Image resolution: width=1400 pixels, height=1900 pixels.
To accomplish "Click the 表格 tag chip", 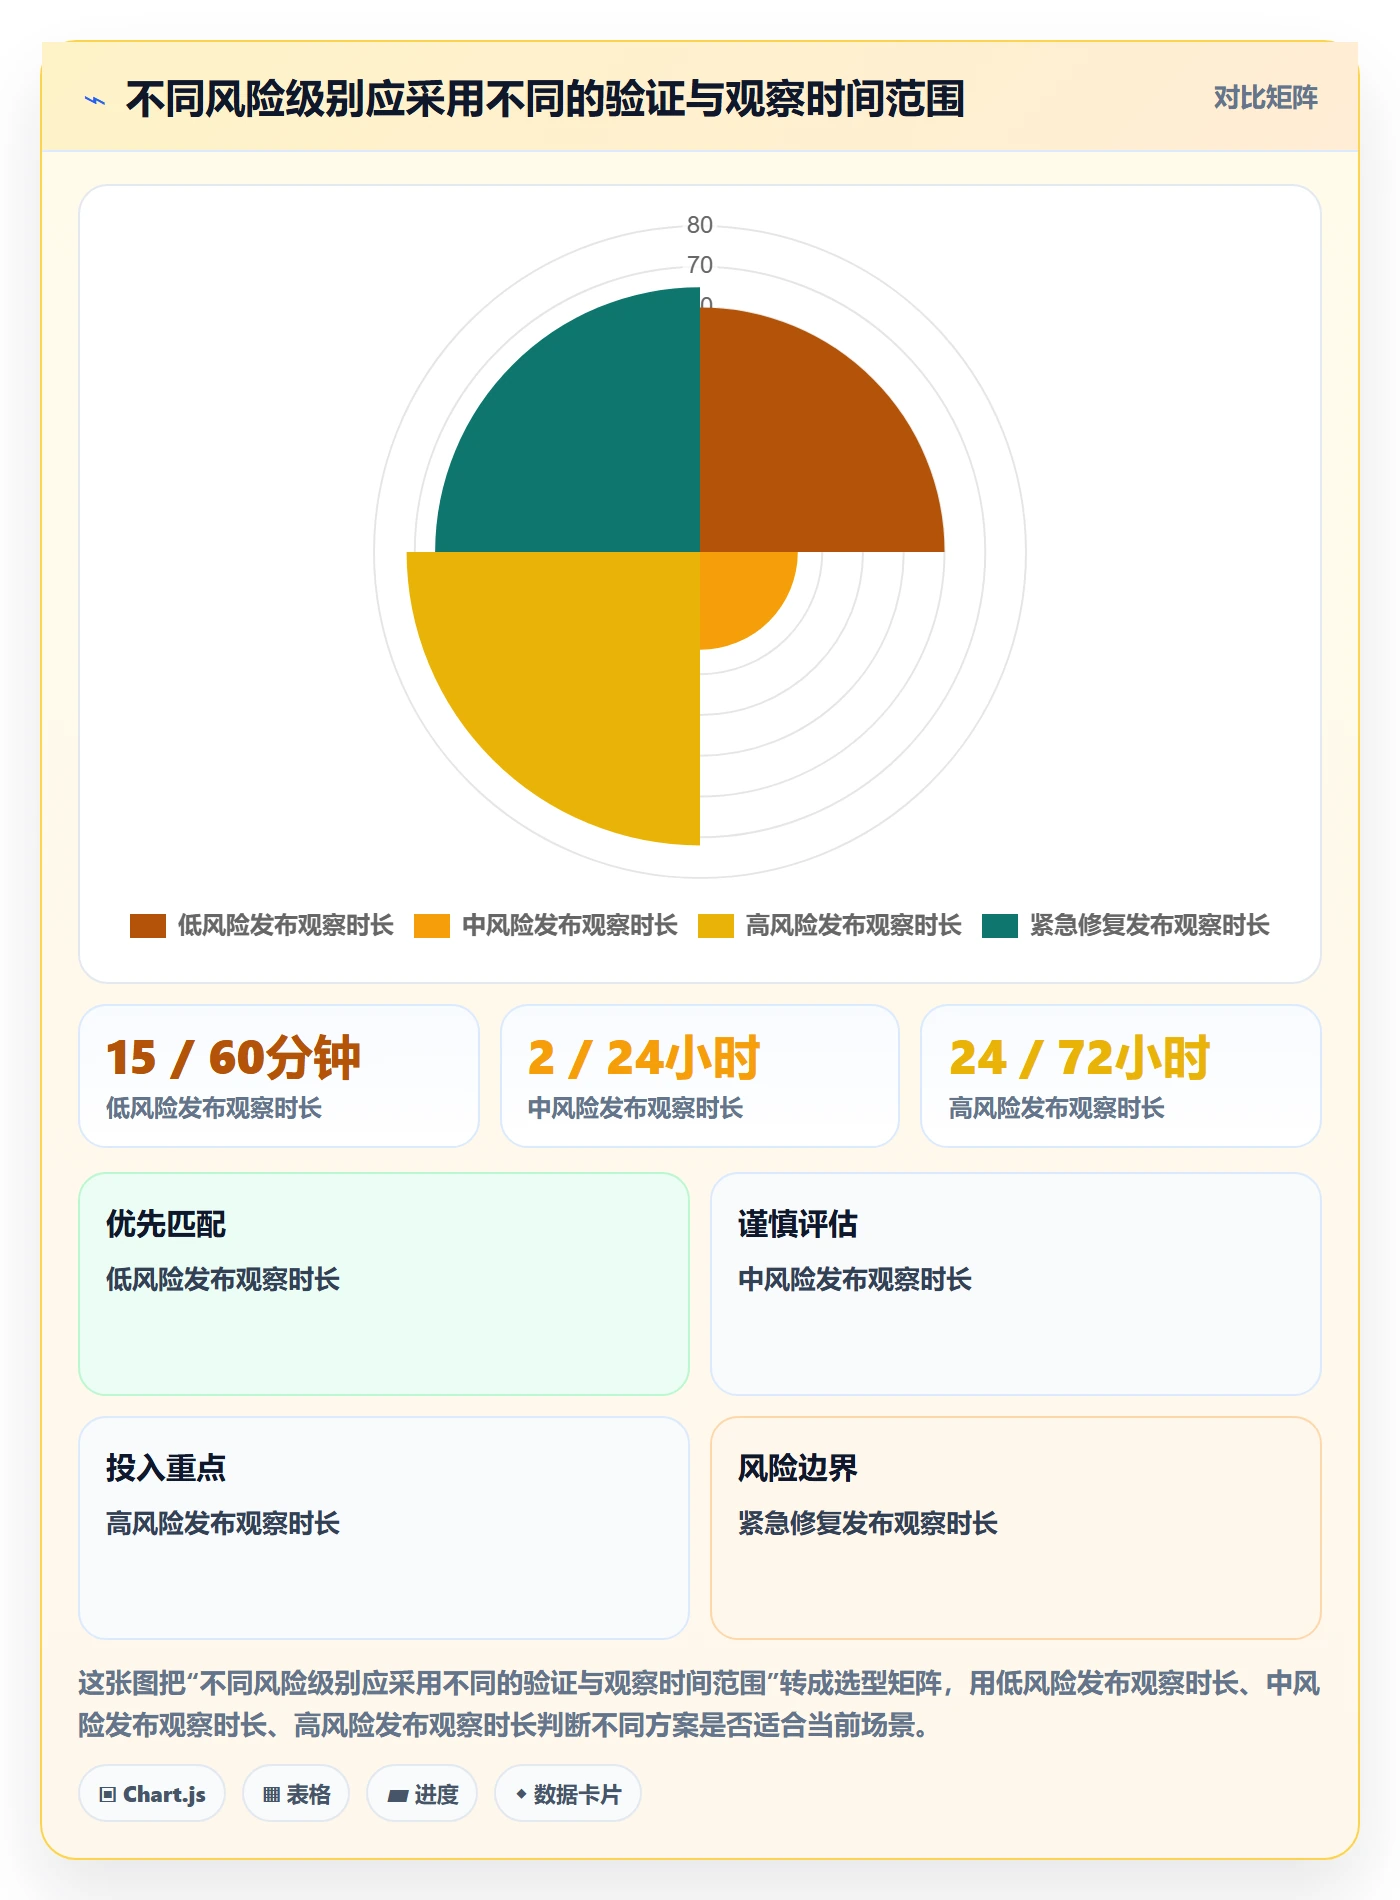I will (x=296, y=1794).
